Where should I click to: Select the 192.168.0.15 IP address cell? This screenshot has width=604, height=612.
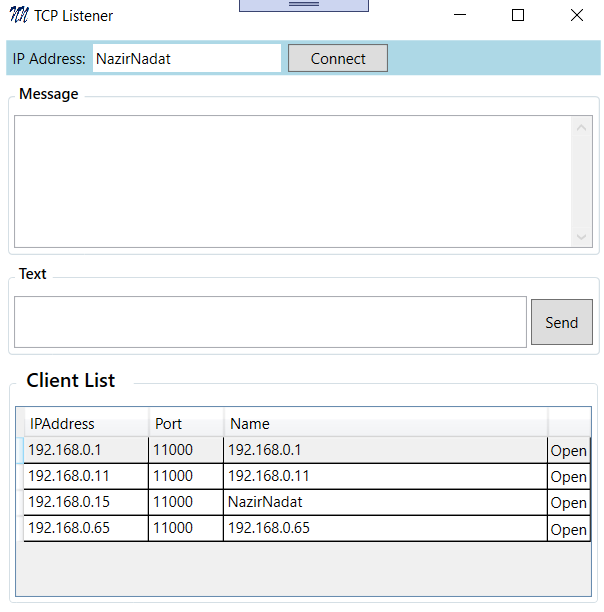pos(85,502)
